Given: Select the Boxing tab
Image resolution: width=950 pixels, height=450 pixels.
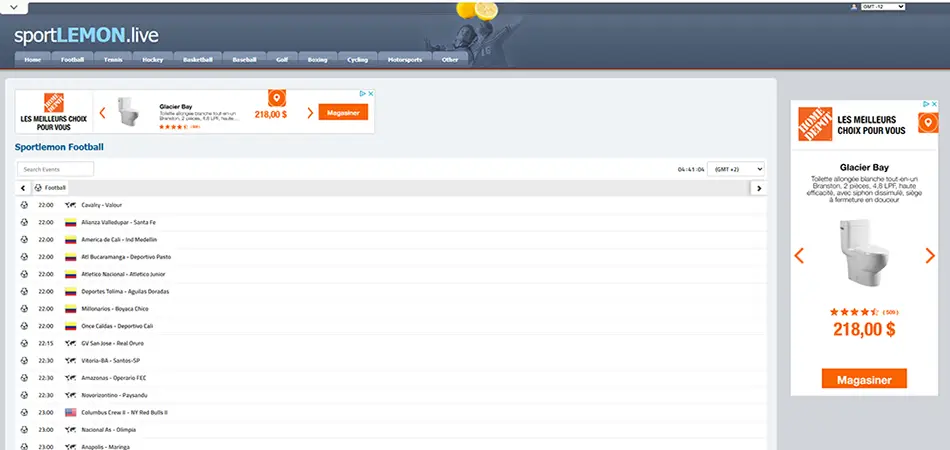Looking at the screenshot, I should click(317, 59).
